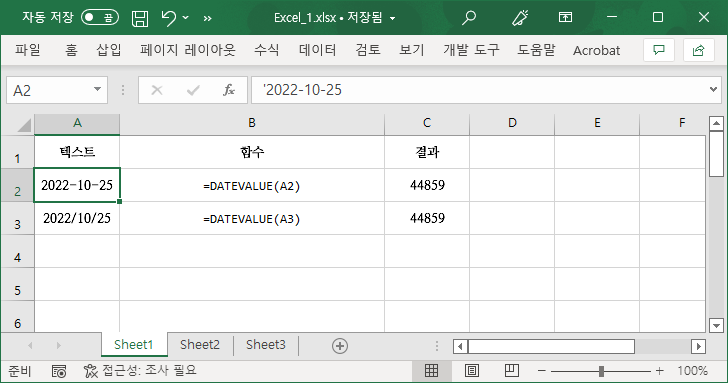
Task: Select cell containing 2022/10/25
Action: point(77,218)
